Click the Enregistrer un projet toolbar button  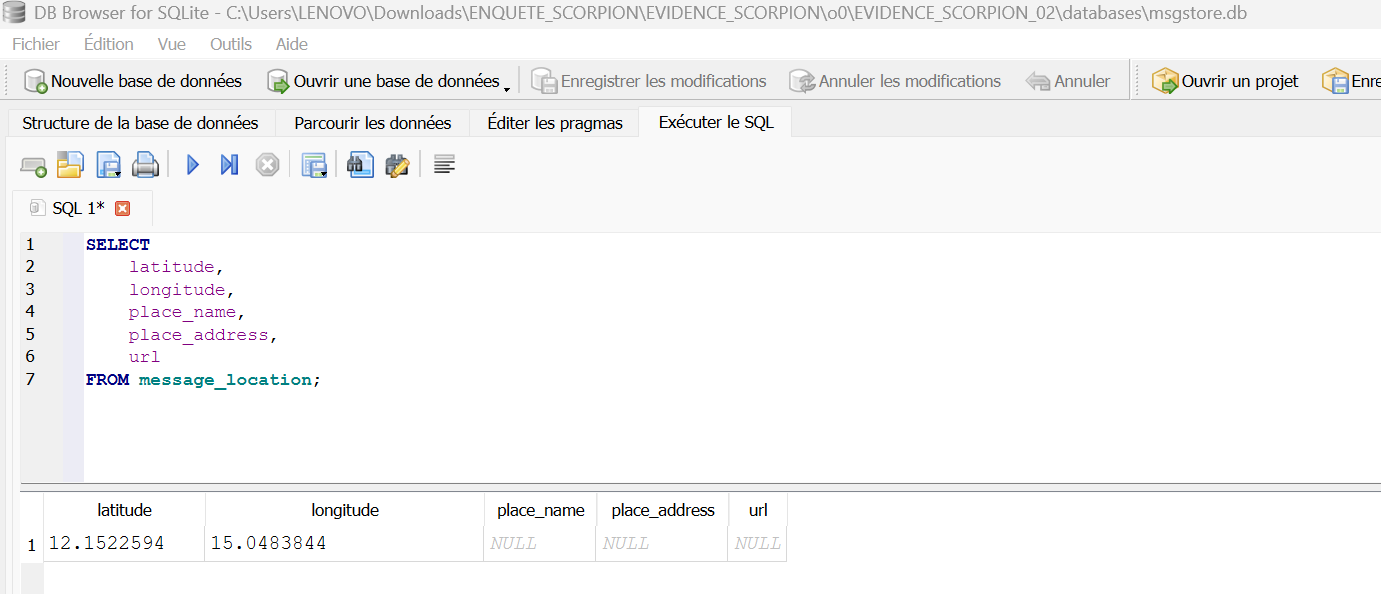click(x=1350, y=81)
